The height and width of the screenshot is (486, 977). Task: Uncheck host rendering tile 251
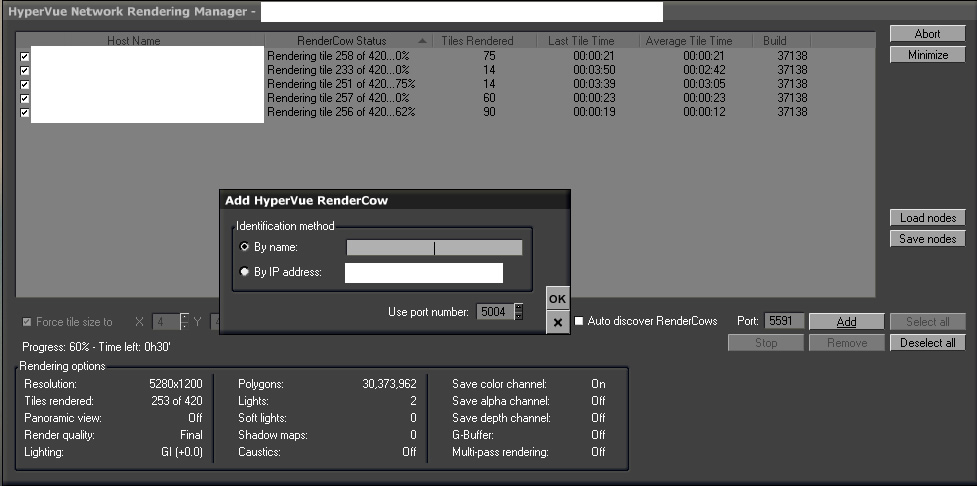coord(24,84)
